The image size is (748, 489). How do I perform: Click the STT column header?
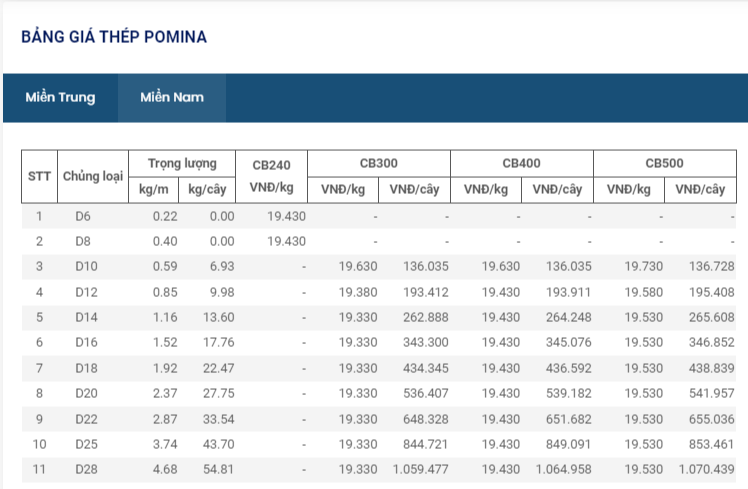click(x=40, y=176)
